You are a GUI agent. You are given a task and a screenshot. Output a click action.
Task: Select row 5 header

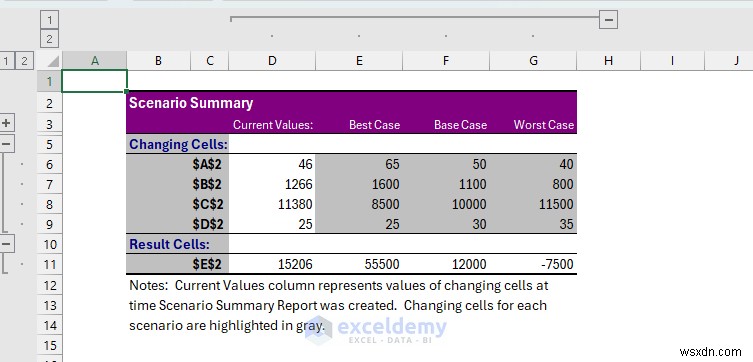50,144
